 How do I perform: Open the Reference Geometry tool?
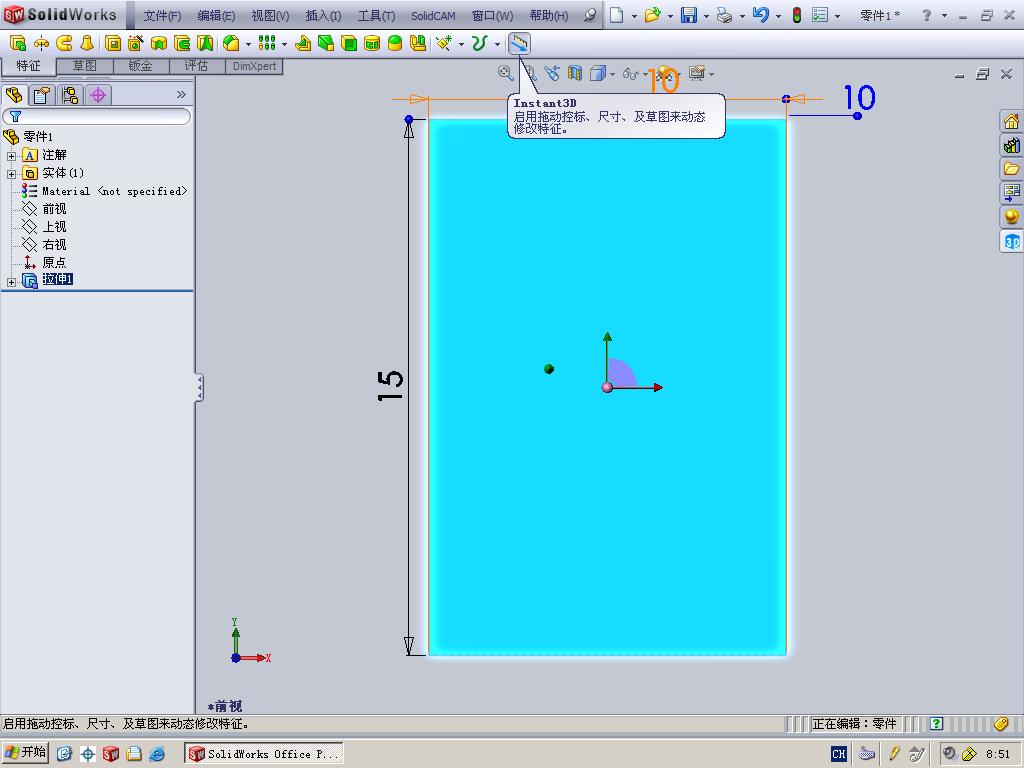[444, 43]
